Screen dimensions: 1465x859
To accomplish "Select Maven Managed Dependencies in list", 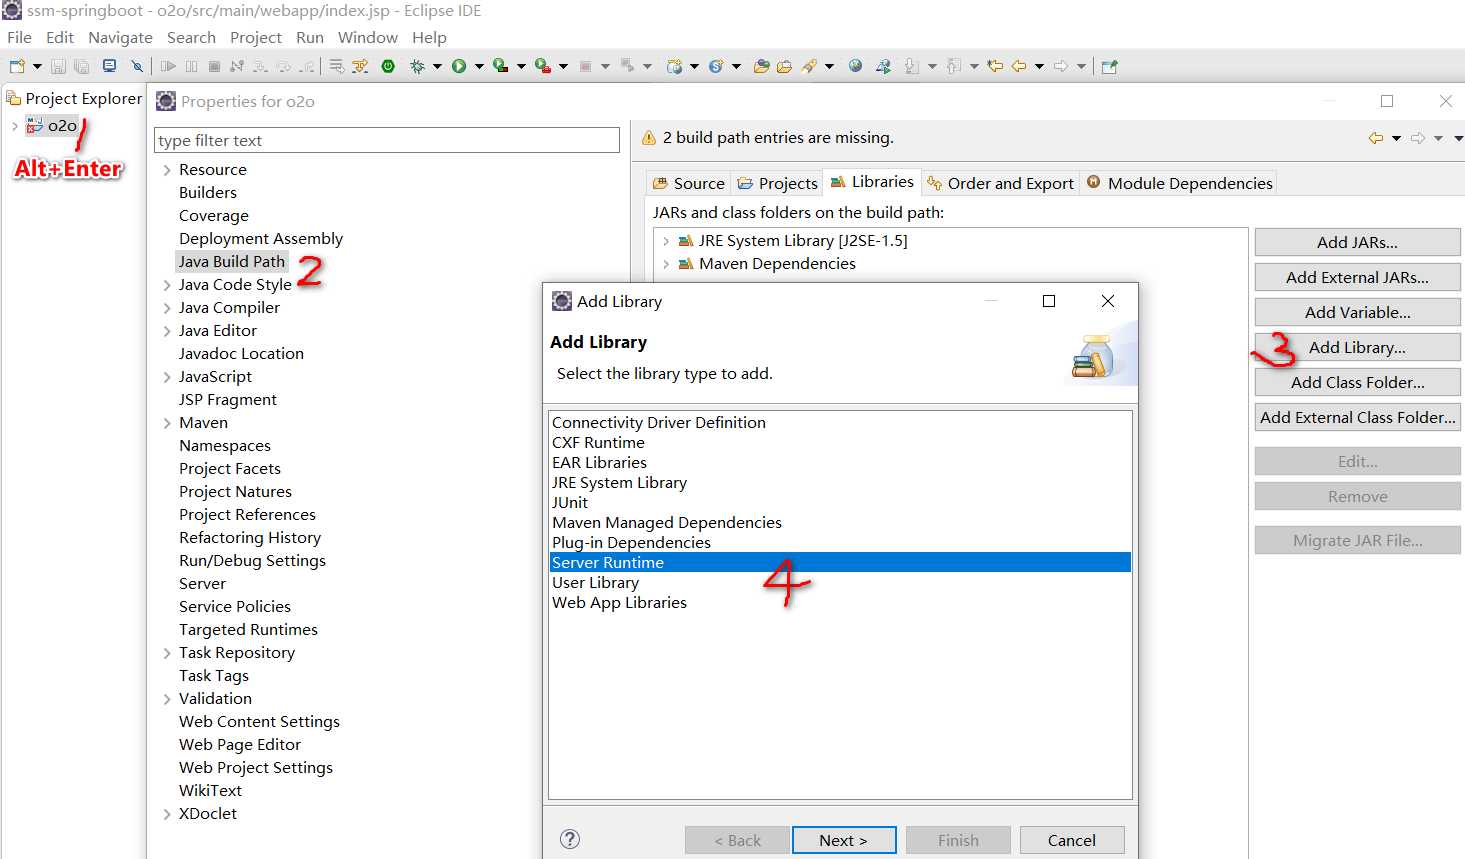I will pyautogui.click(x=667, y=522).
